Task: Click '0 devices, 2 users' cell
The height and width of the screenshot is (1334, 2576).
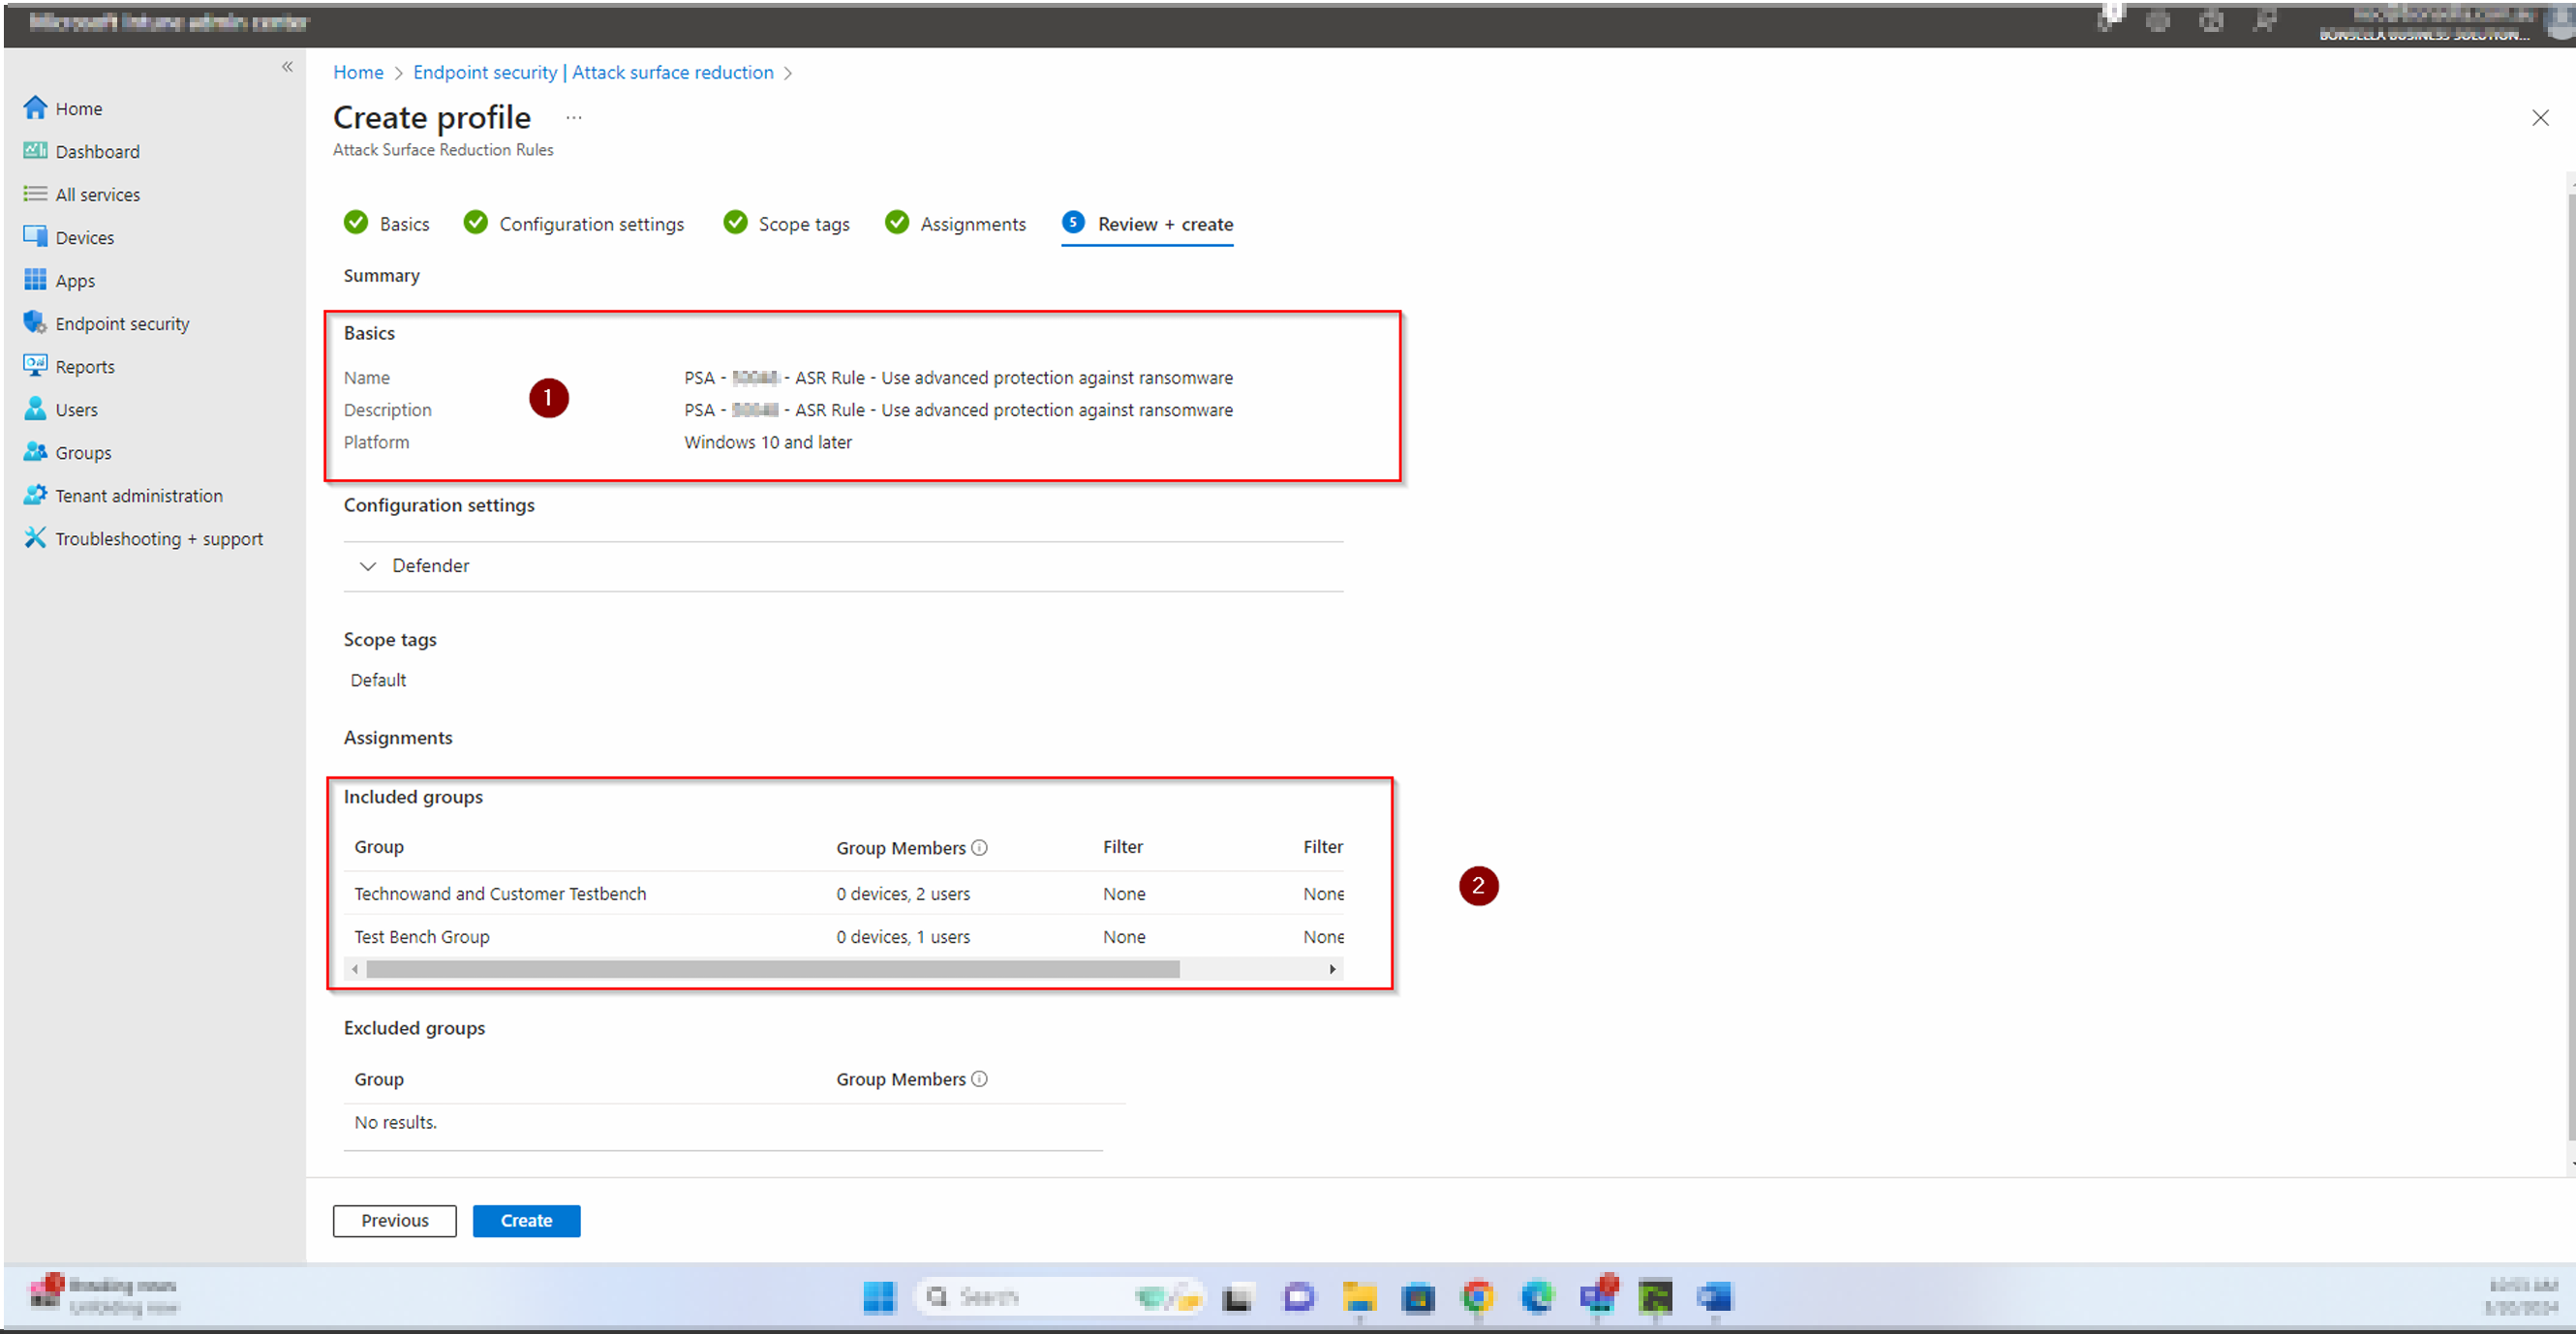Action: [903, 893]
